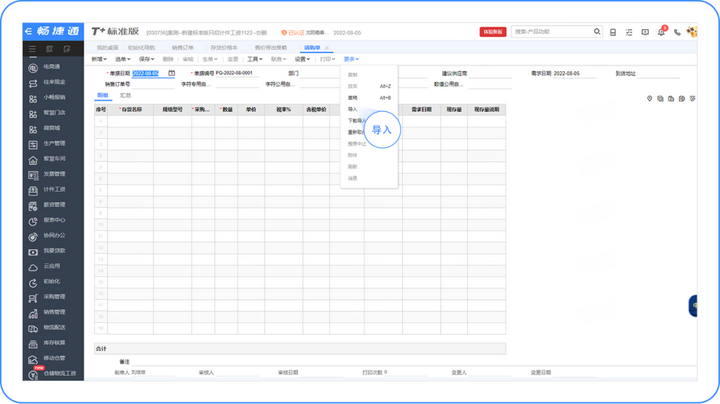Select the 明细 sub-tab
Viewport: 720px width, 404px height.
click(103, 95)
